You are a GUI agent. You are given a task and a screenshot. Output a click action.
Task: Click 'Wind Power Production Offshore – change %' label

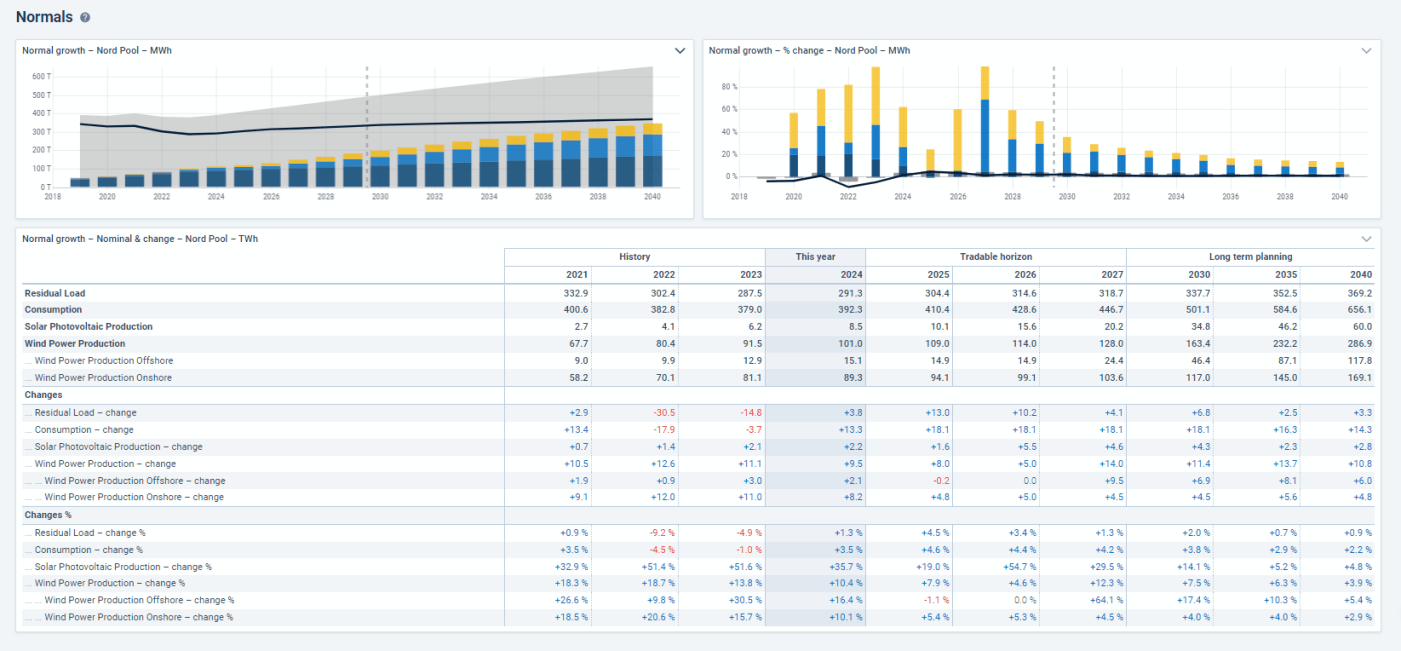pyautogui.click(x=139, y=600)
